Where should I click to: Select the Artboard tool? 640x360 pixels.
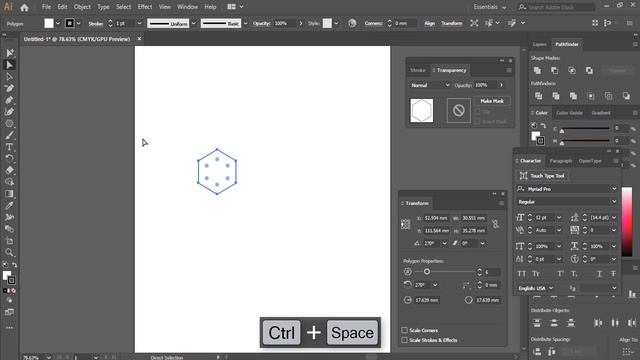pyautogui.click(x=9, y=241)
